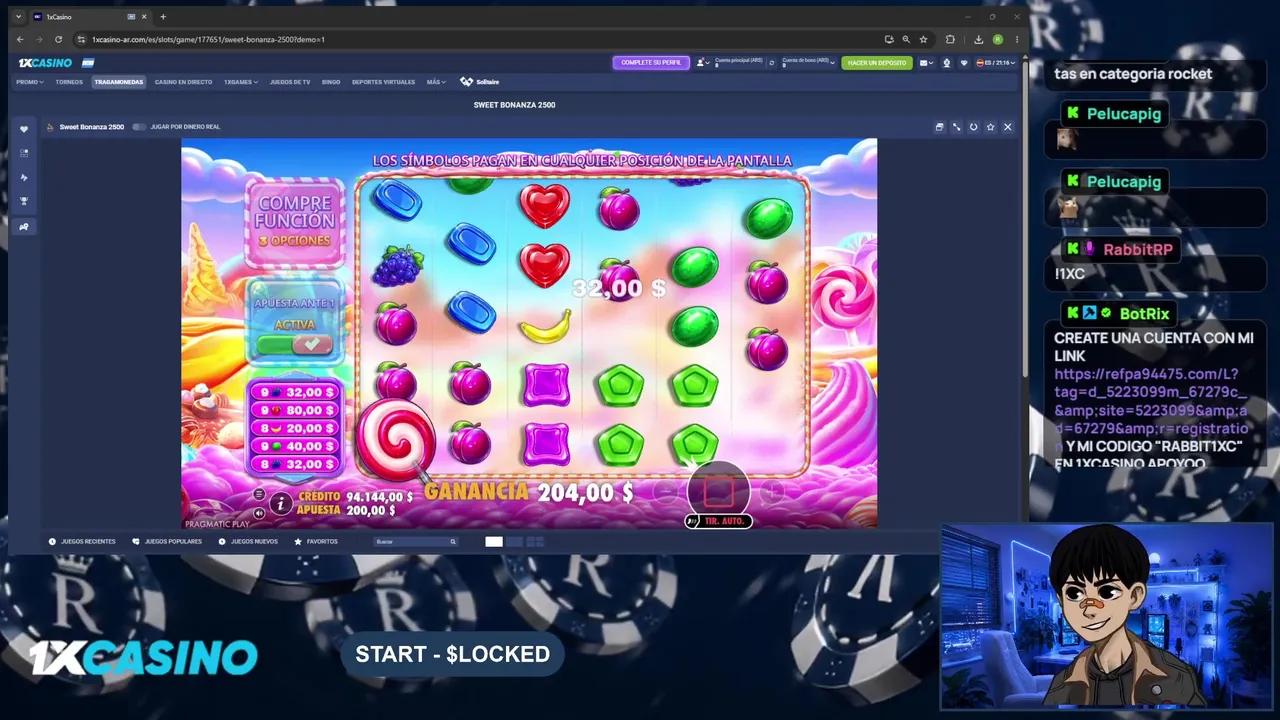Expand the PROMO dropdown menu
This screenshot has height=720, width=1280.
30,82
